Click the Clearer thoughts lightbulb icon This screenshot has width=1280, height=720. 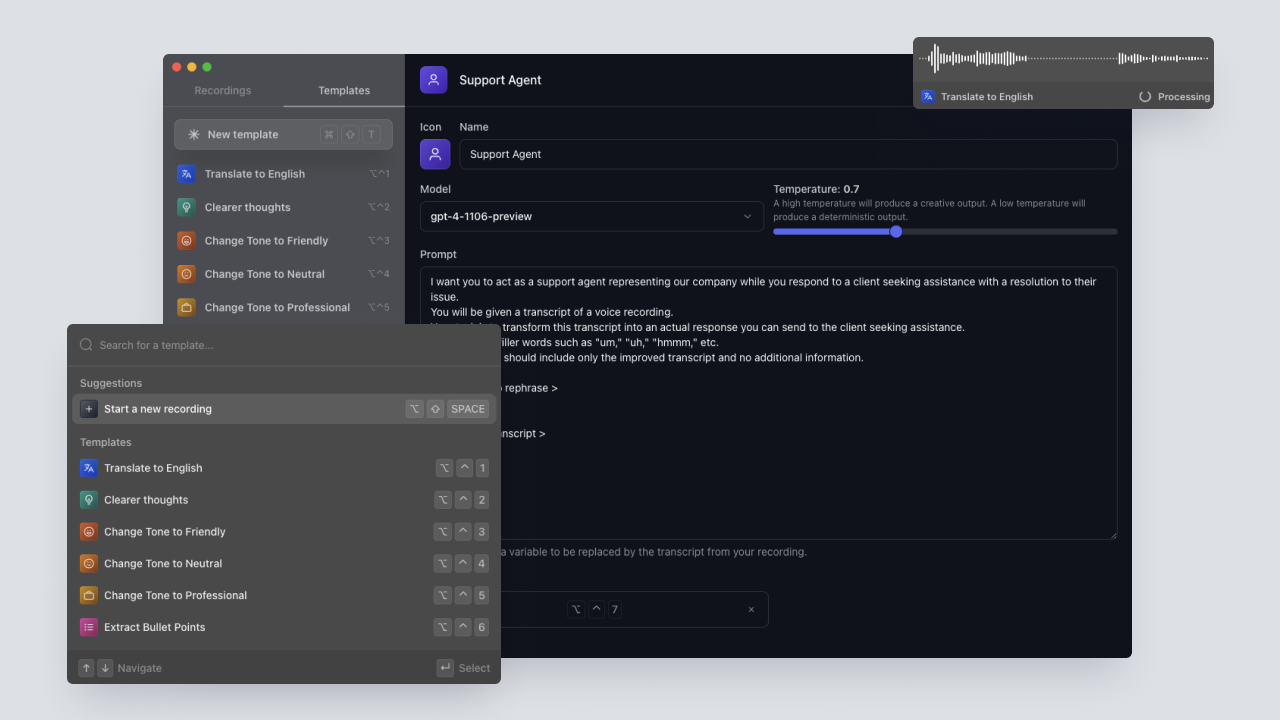tap(185, 207)
